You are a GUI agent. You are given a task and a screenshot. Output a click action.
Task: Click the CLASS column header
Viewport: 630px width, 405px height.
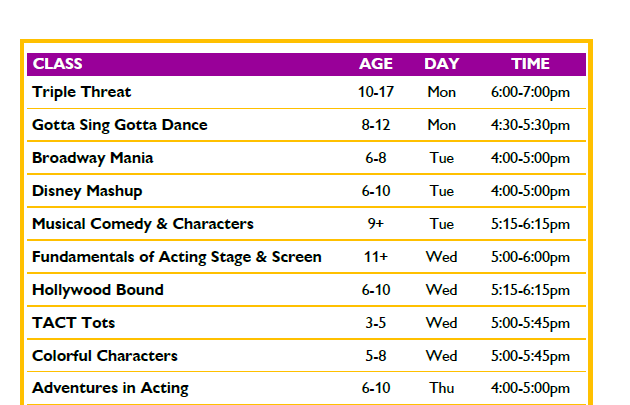[57, 64]
